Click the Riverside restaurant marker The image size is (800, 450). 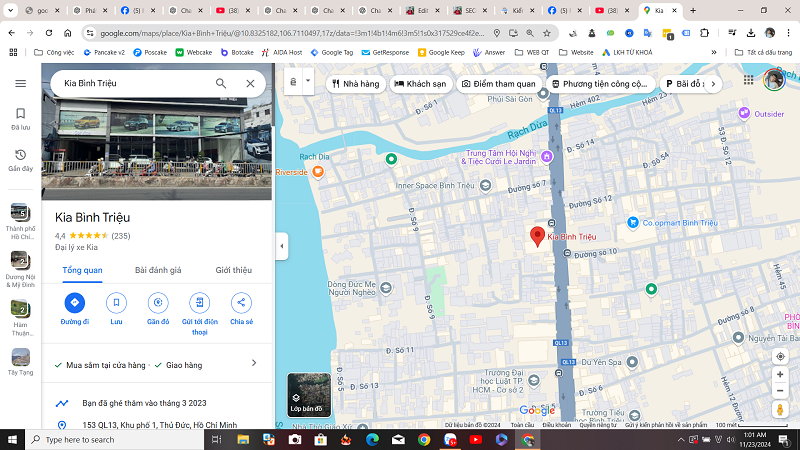click(x=318, y=172)
